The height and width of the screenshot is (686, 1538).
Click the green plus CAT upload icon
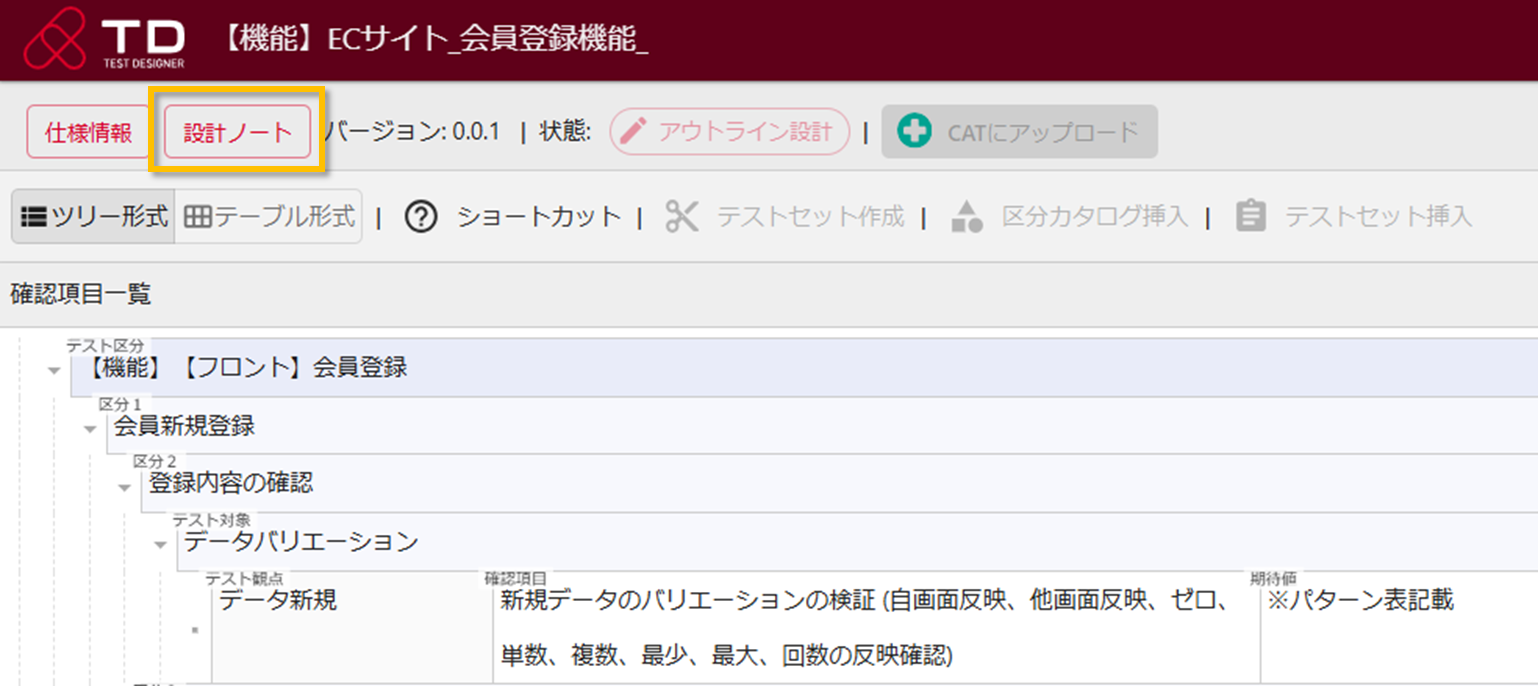[913, 132]
